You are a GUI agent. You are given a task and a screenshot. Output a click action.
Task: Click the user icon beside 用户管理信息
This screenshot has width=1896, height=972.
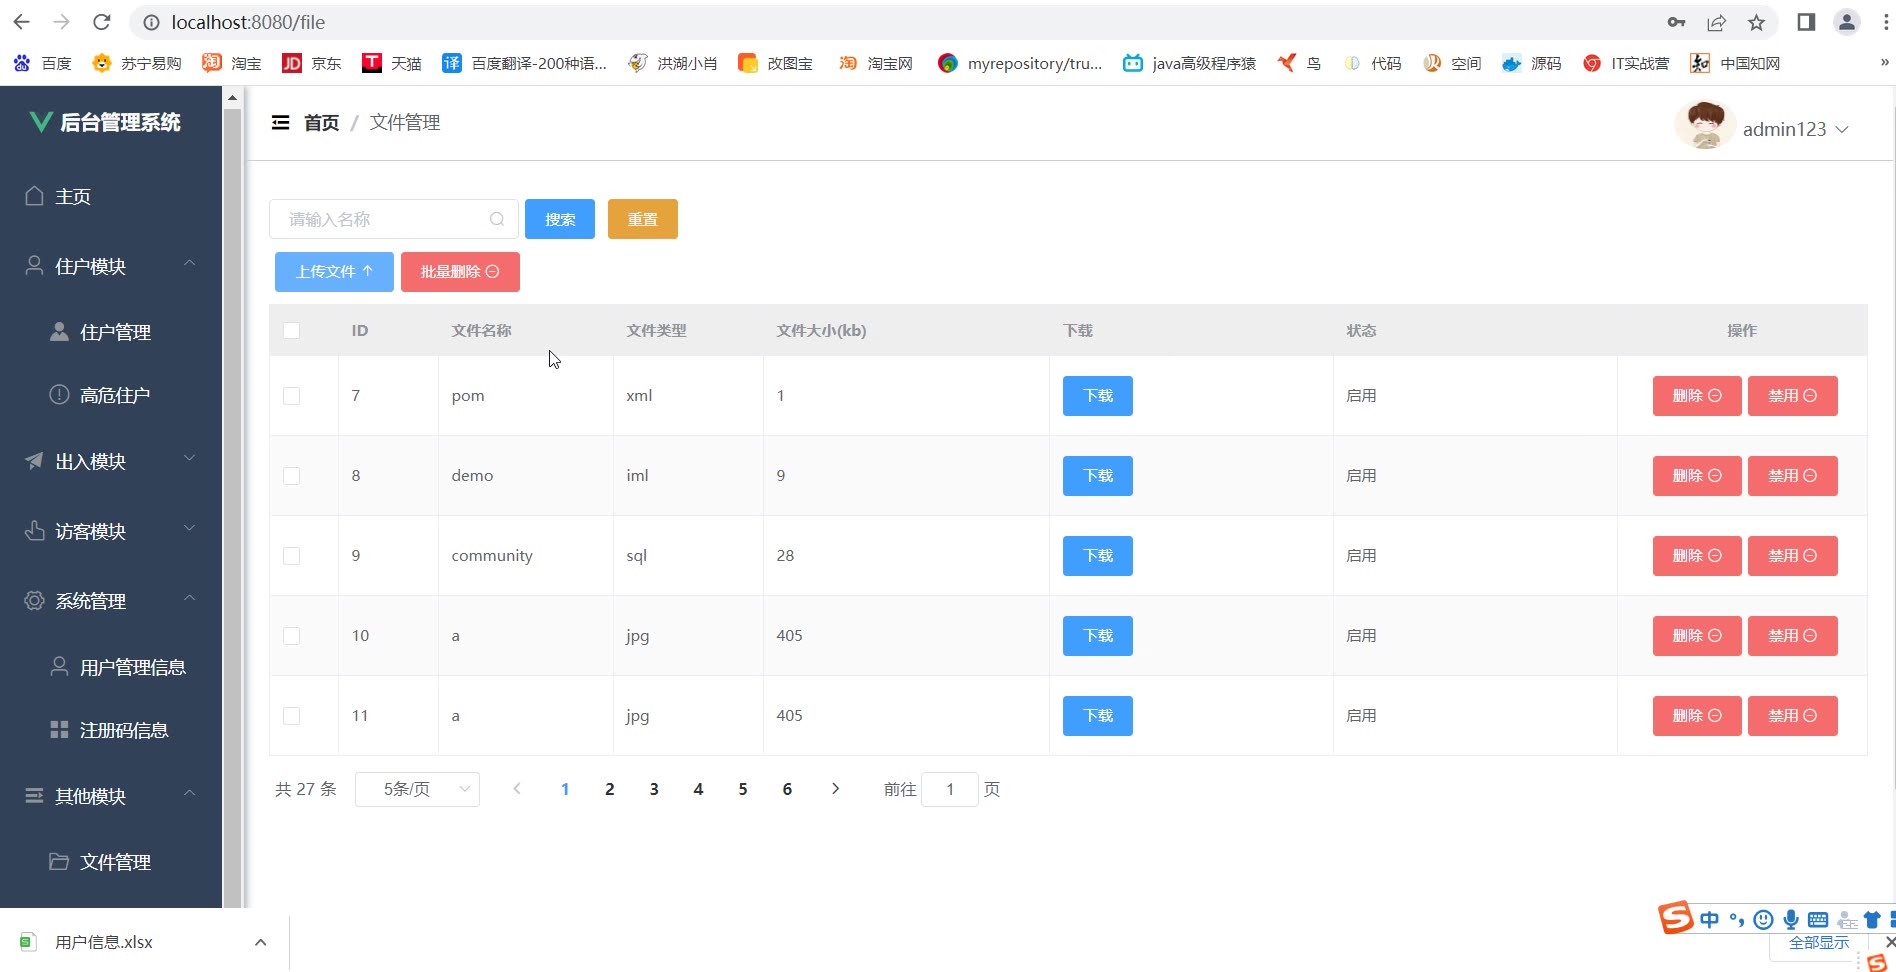click(60, 666)
